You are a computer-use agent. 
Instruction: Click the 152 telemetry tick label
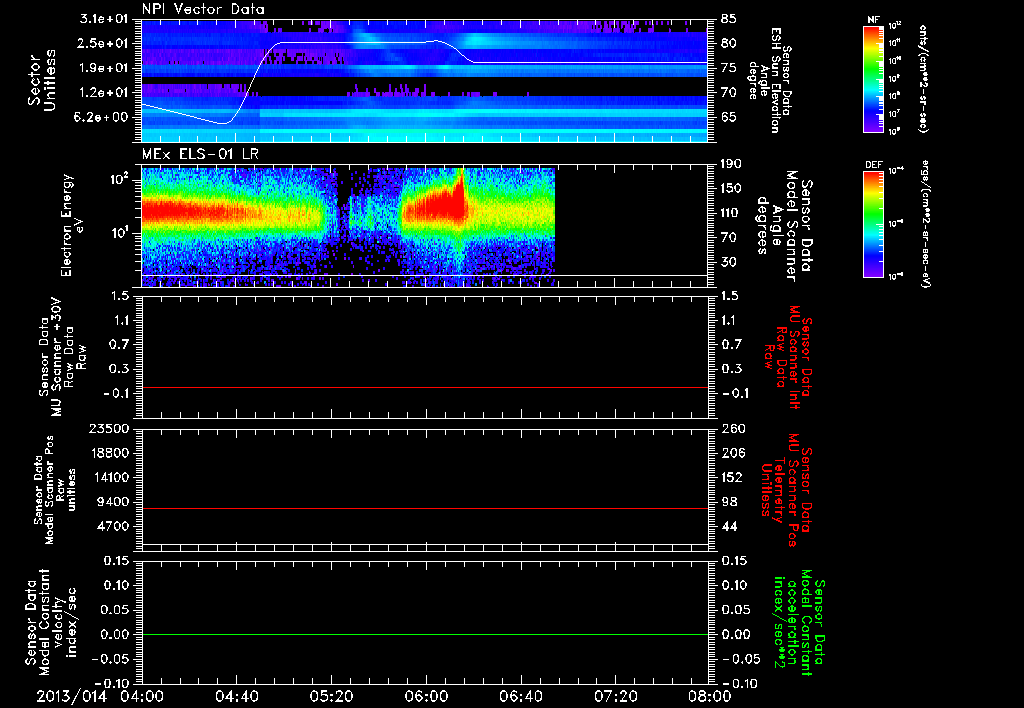pyautogui.click(x=733, y=477)
